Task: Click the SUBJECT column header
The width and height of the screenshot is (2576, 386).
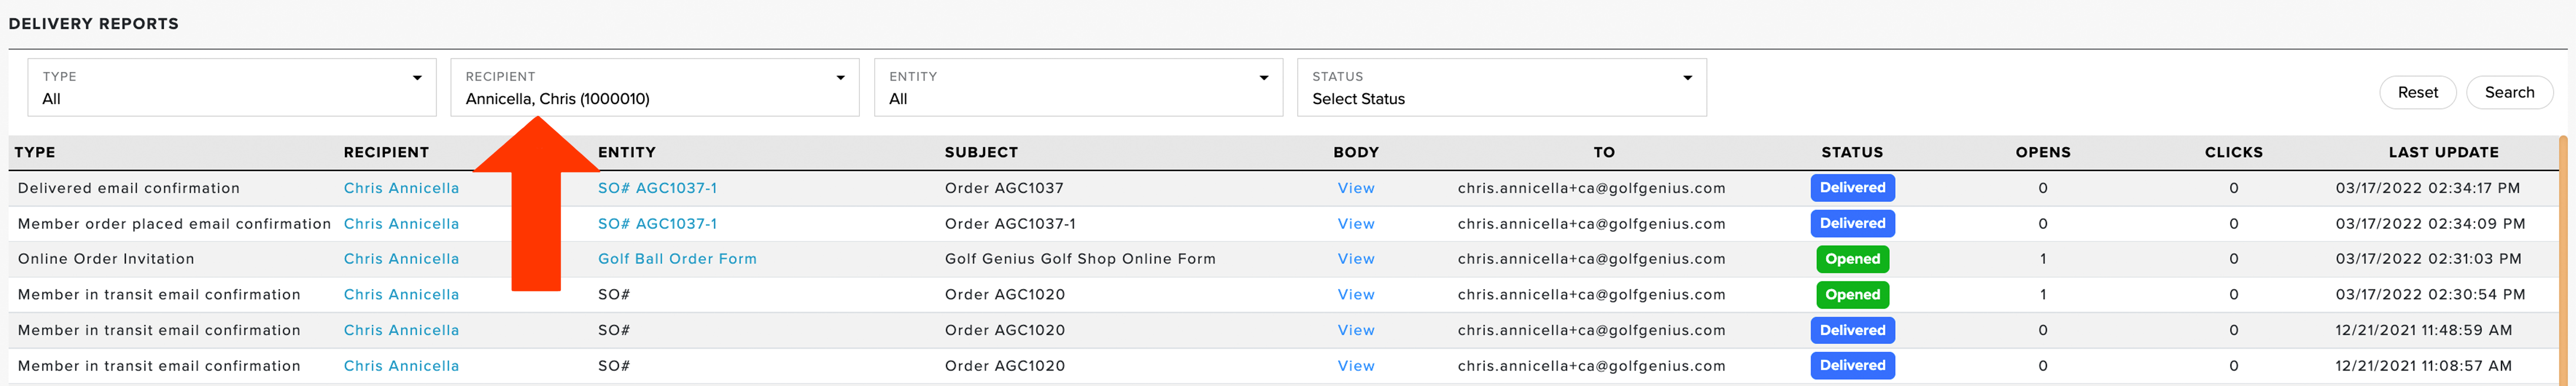Action: (x=981, y=152)
